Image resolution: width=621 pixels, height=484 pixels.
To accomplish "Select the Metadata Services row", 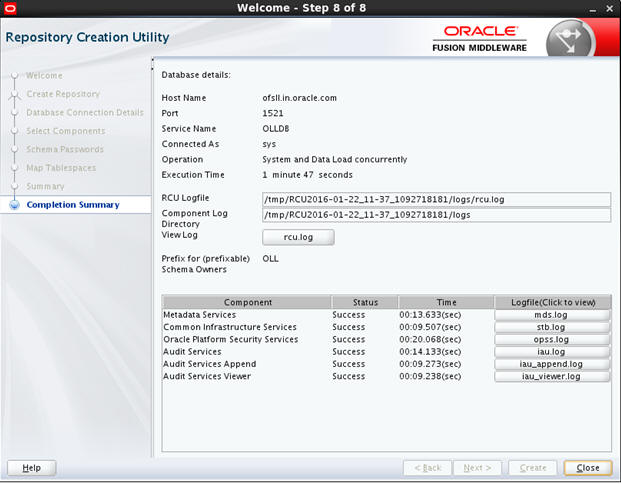I will pos(387,315).
